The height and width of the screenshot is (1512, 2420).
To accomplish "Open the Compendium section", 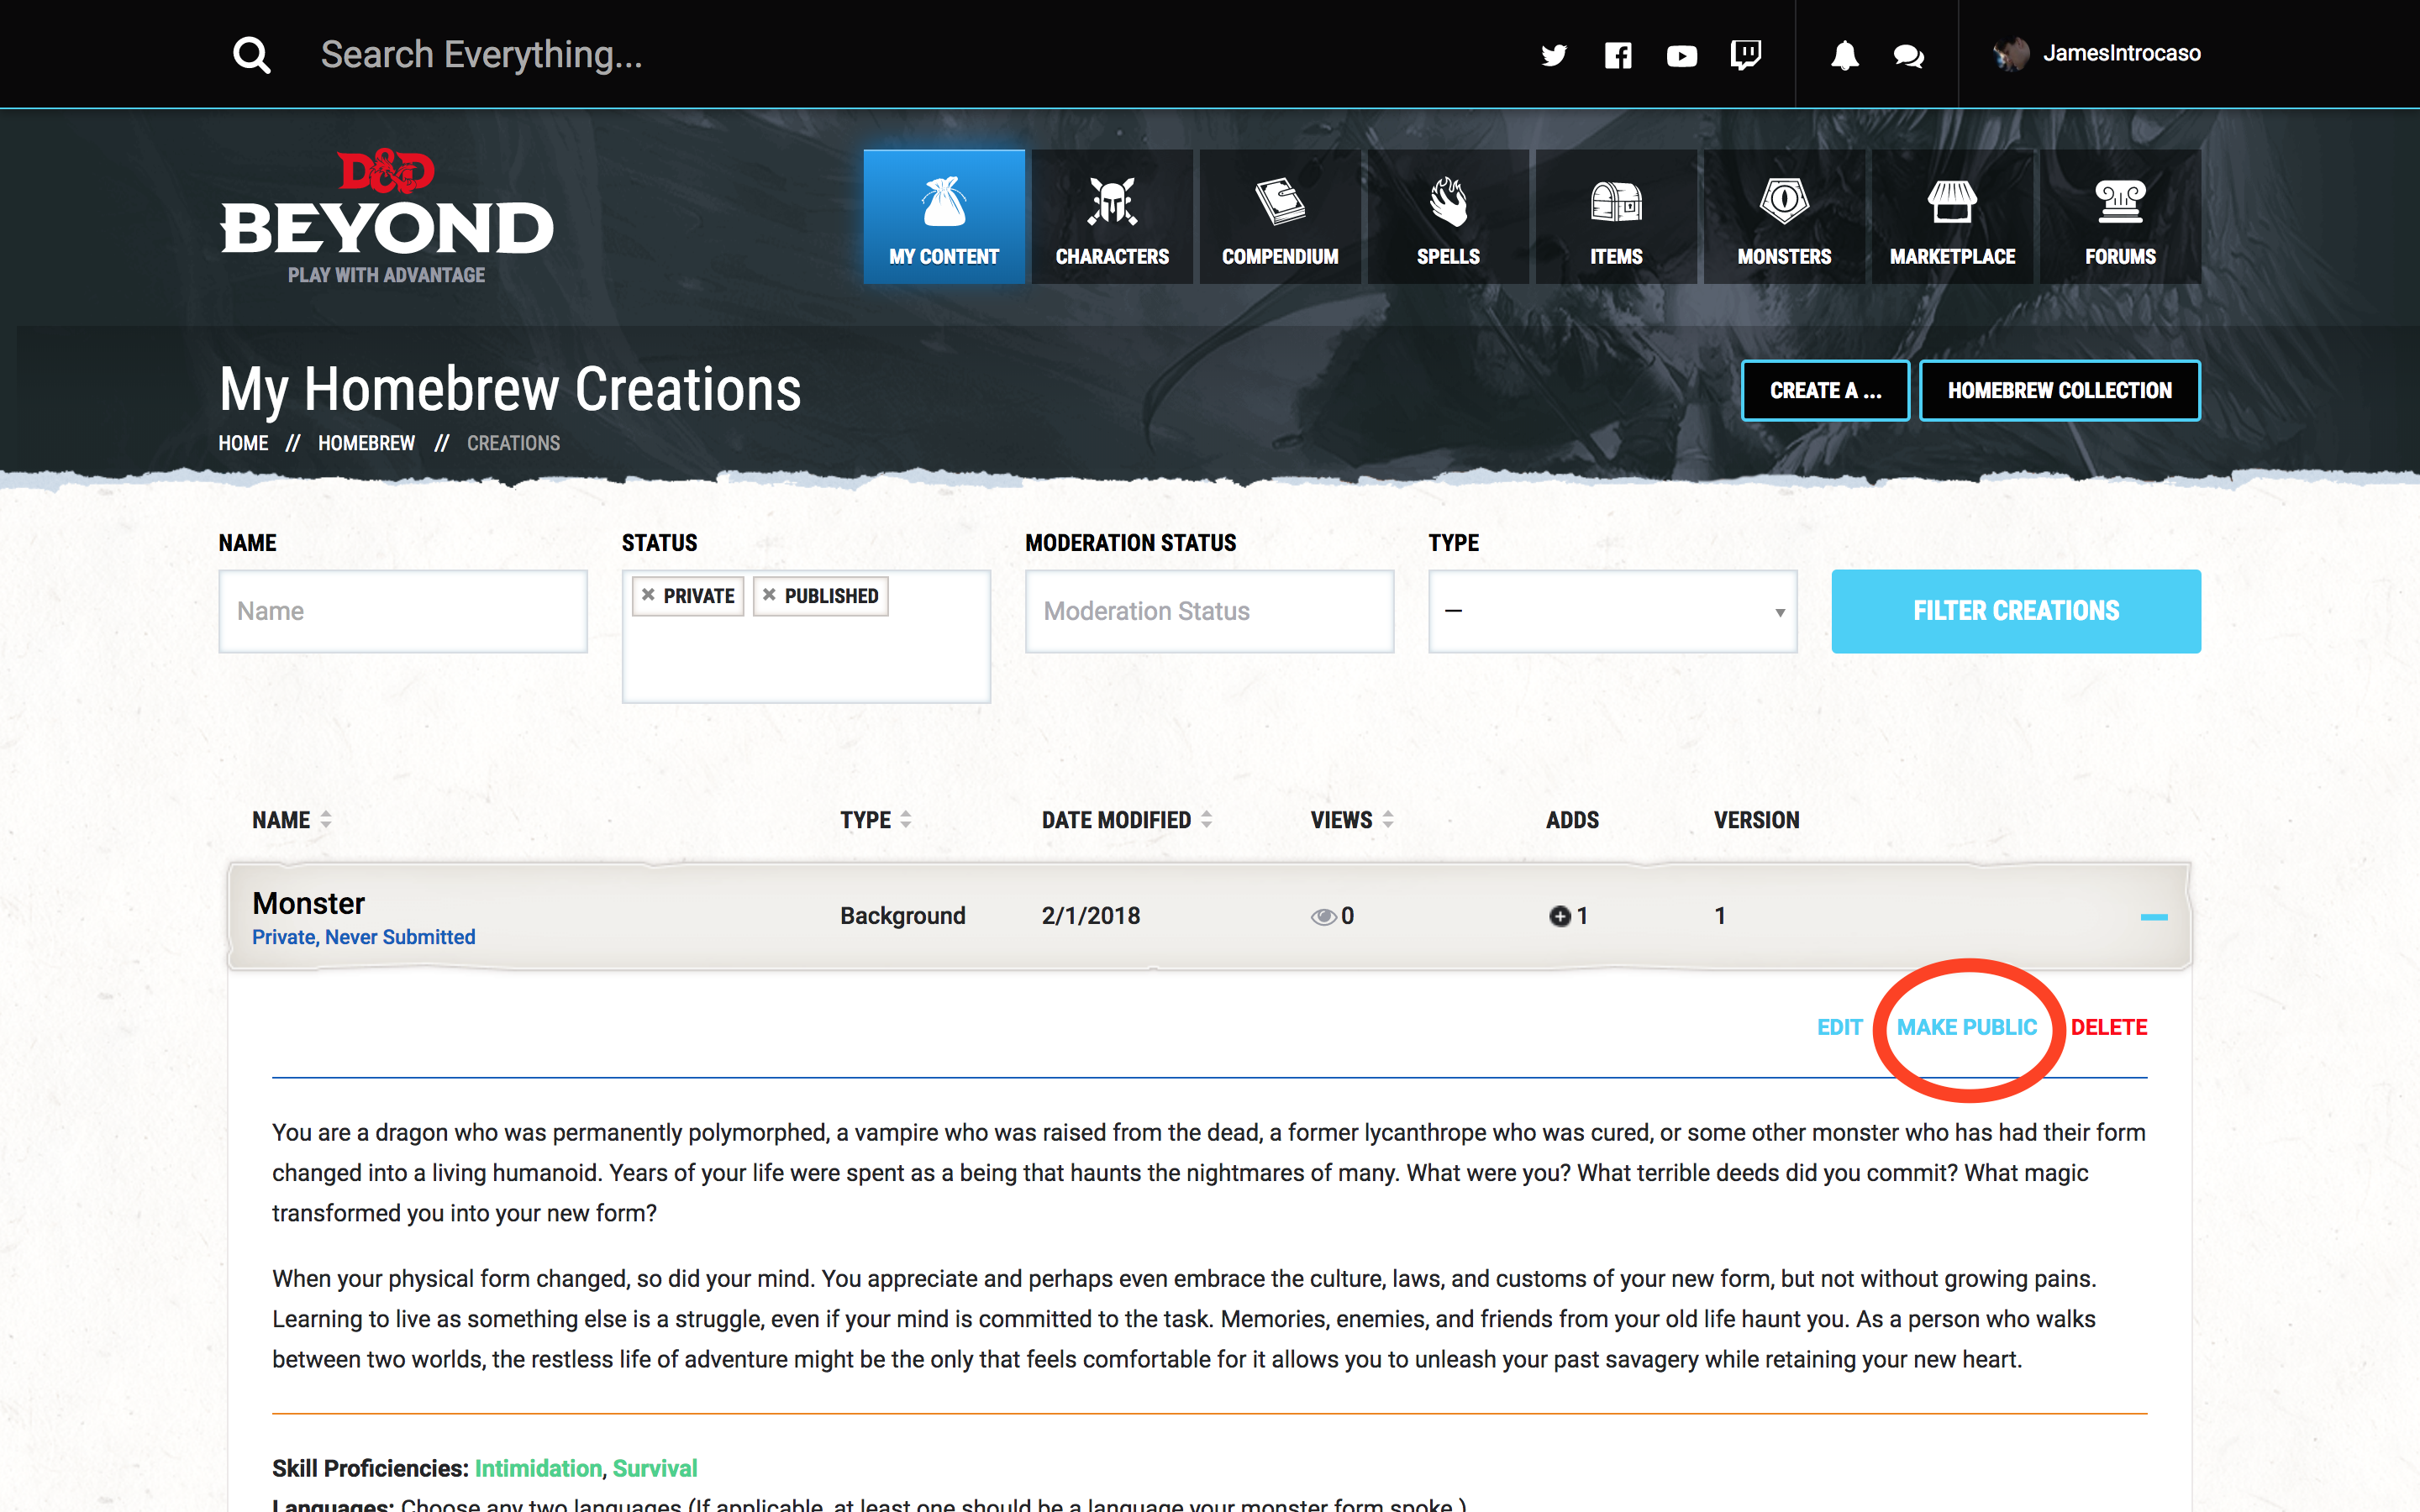I will (1279, 219).
